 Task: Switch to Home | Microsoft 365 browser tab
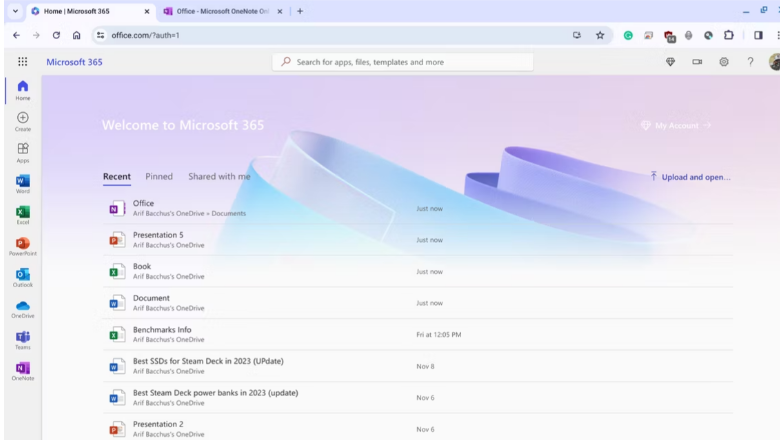click(91, 11)
